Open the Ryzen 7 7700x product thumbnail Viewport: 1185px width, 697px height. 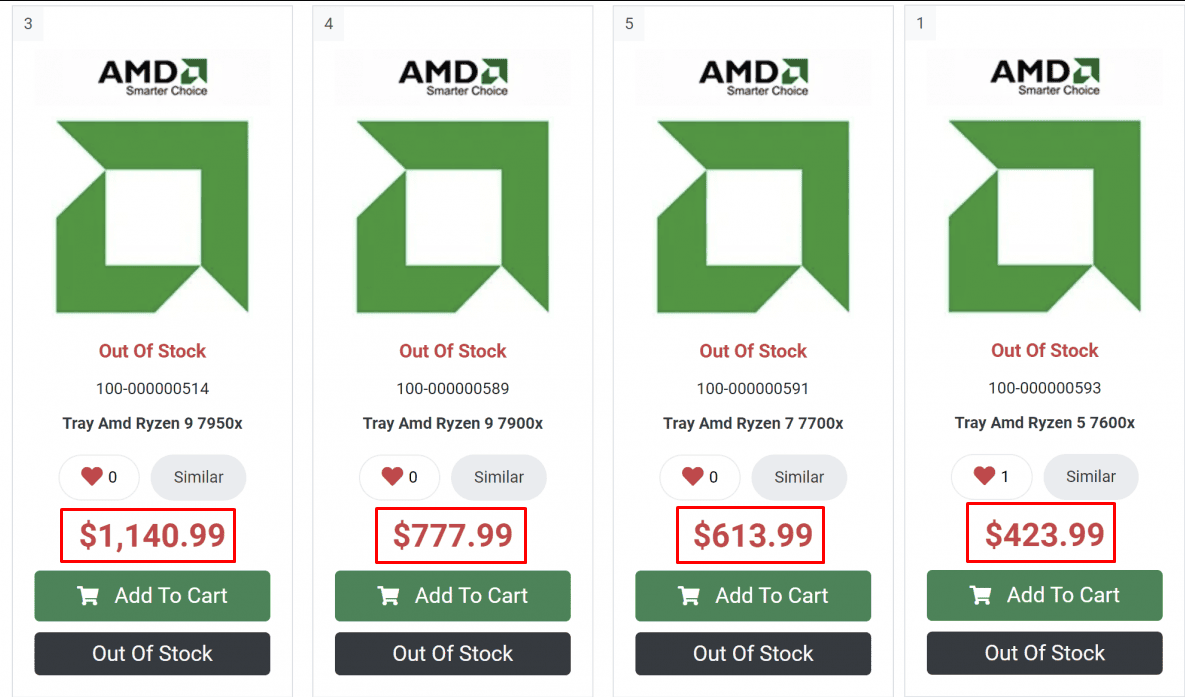(x=752, y=216)
